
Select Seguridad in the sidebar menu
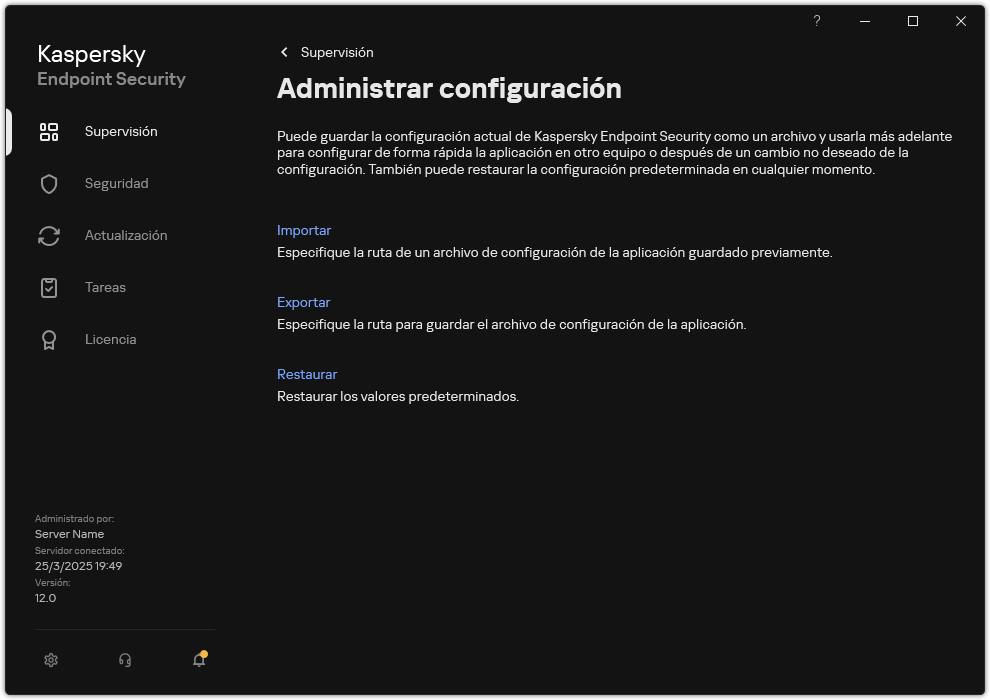pos(114,183)
